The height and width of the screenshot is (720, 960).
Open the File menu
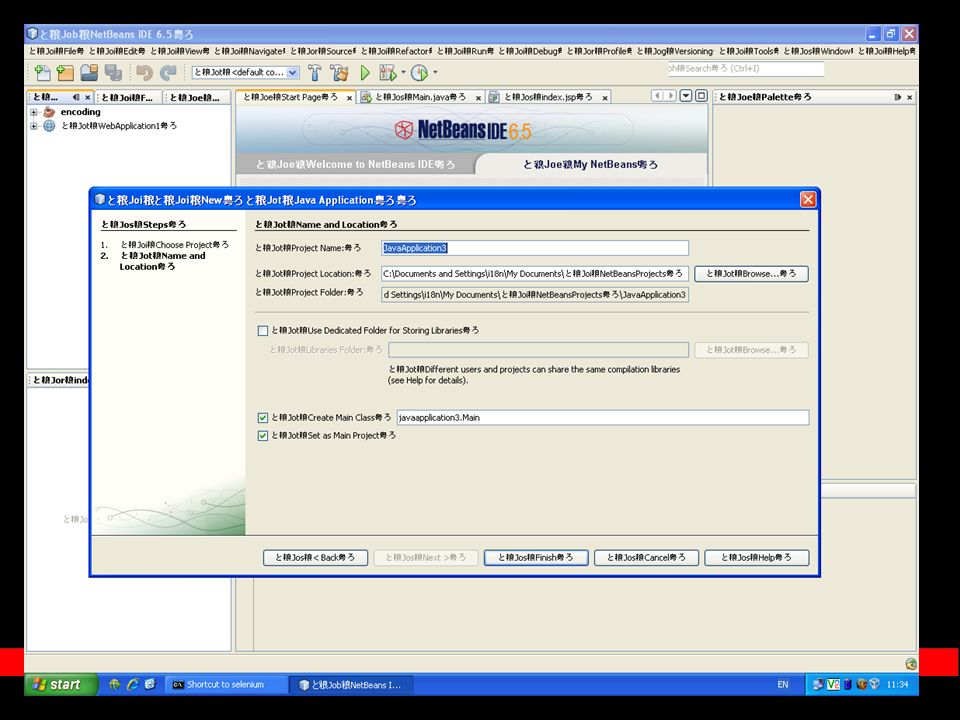click(56, 51)
